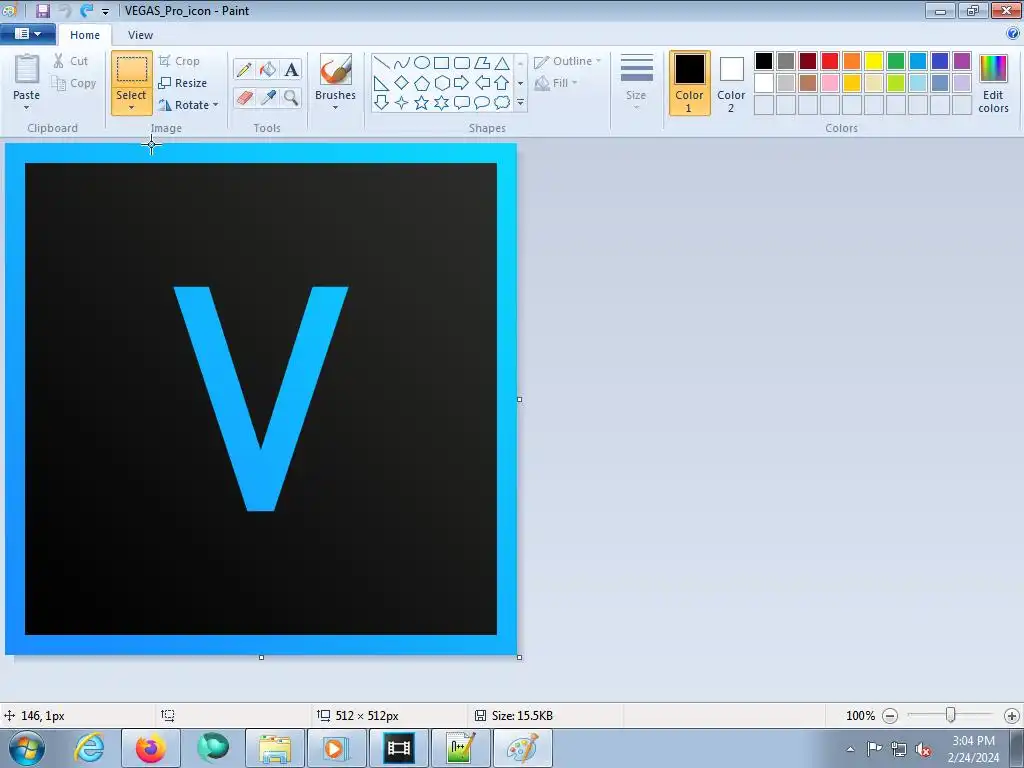This screenshot has width=1024, height=768.
Task: Open Firefox from the taskbar
Action: coord(151,748)
